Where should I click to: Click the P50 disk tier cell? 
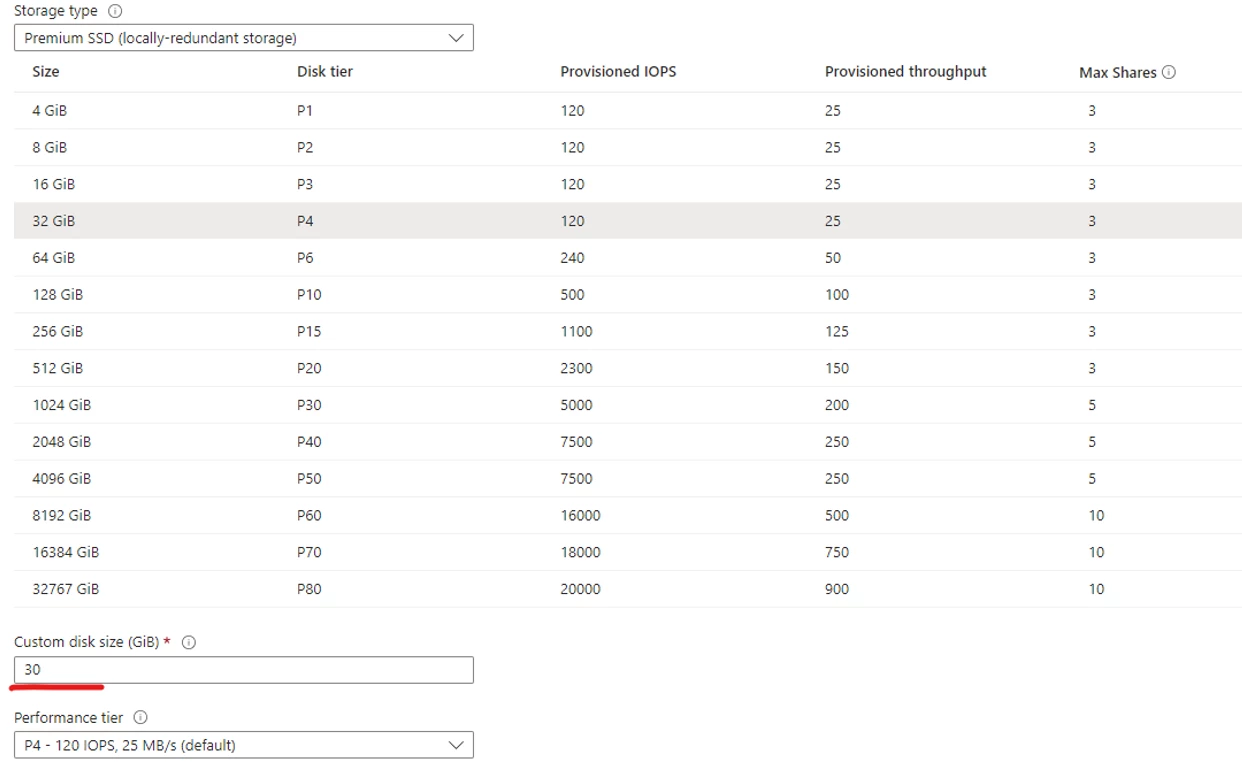point(309,478)
